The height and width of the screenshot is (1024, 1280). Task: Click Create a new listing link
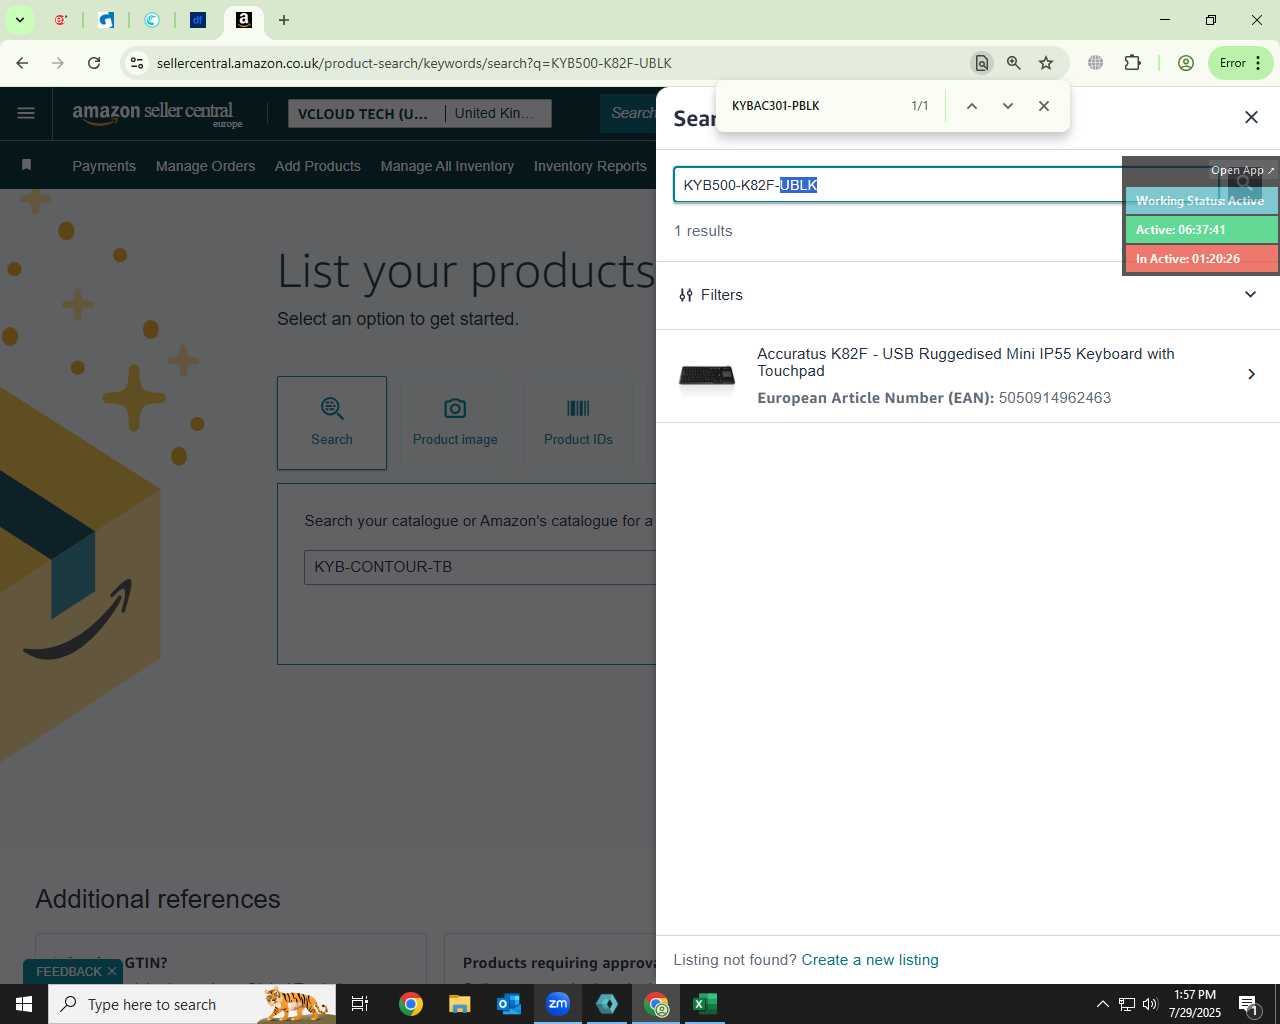[x=870, y=960]
